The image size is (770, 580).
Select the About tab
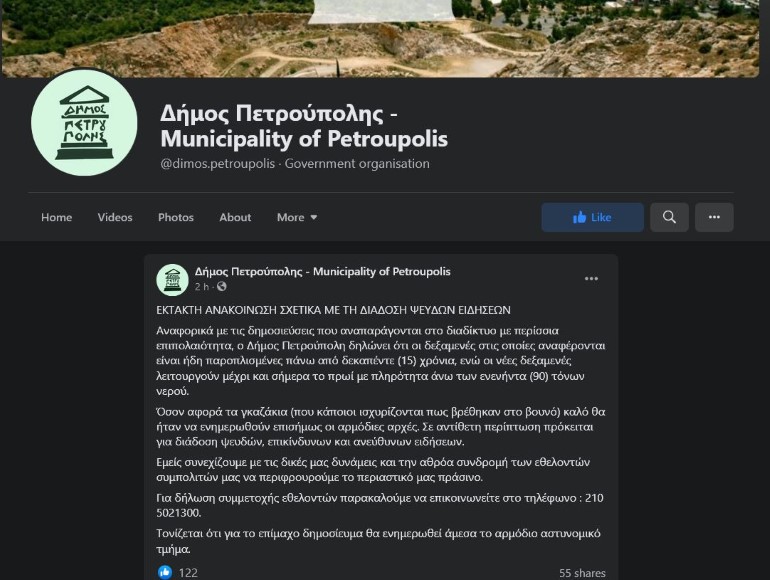point(235,217)
